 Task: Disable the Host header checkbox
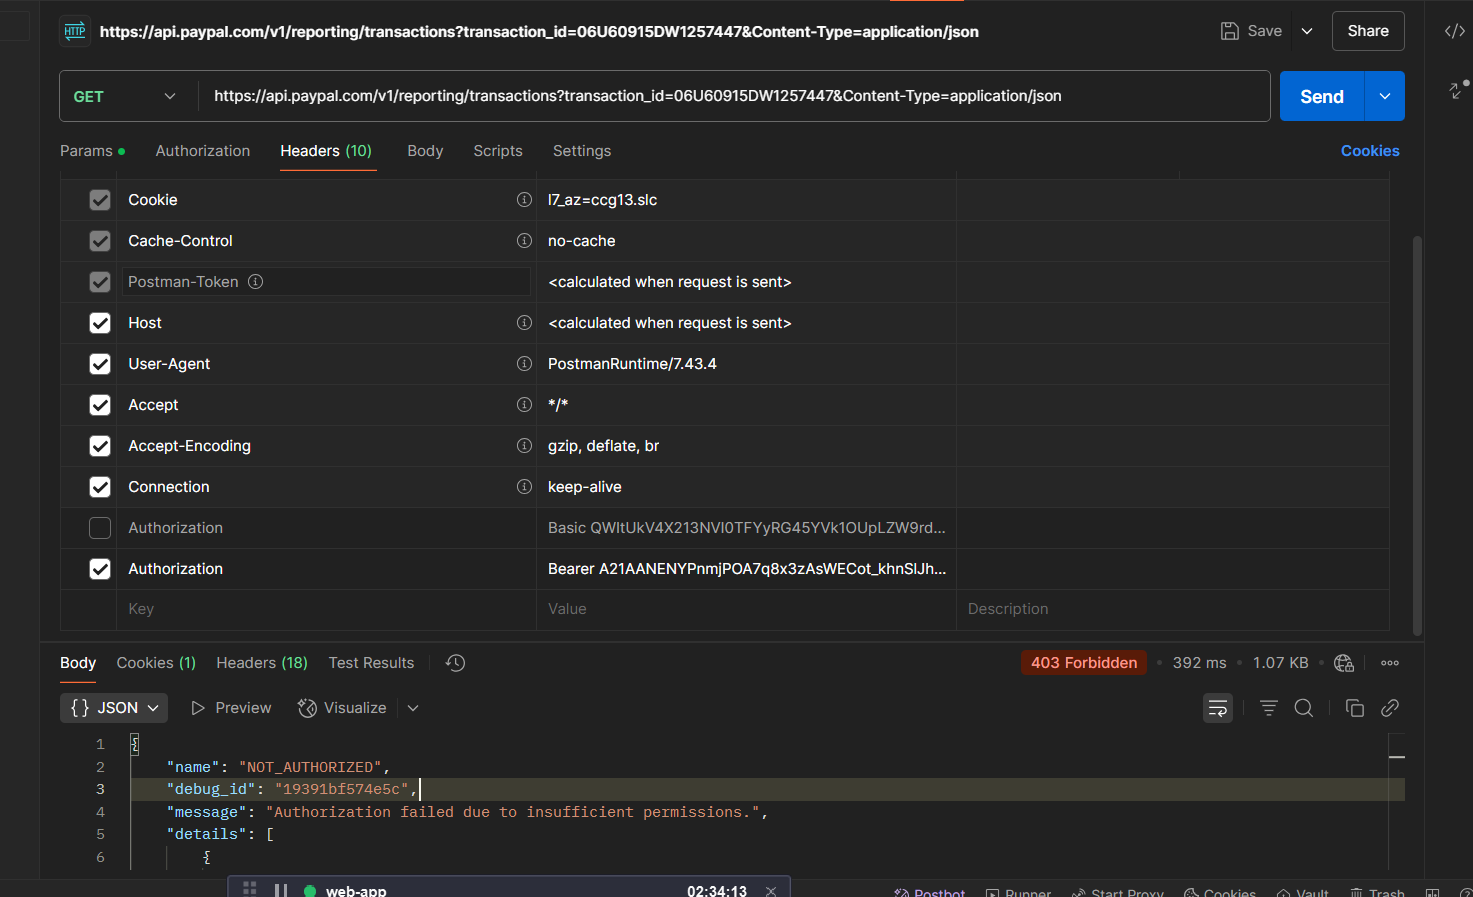click(x=100, y=323)
